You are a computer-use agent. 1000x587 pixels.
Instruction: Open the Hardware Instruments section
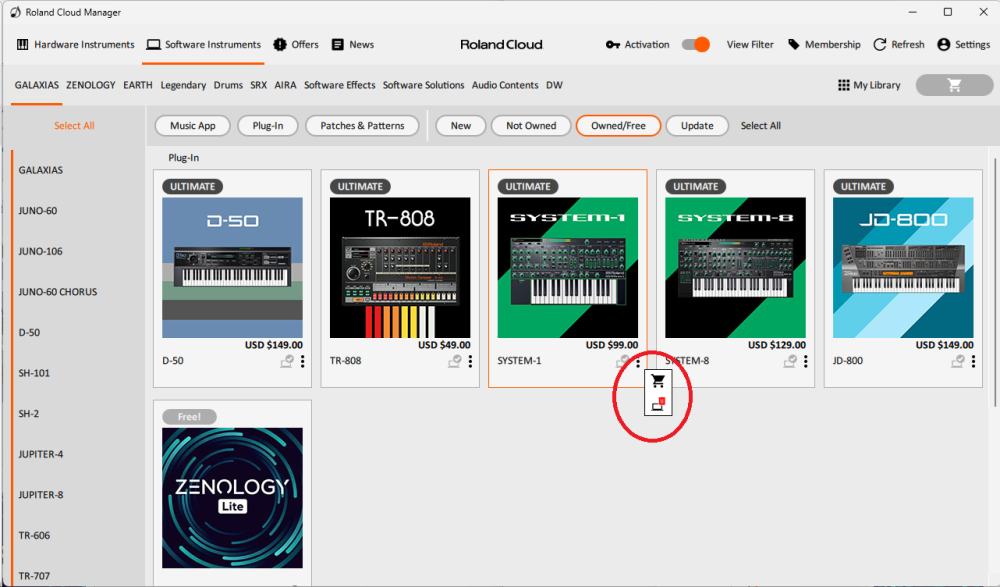pos(75,45)
